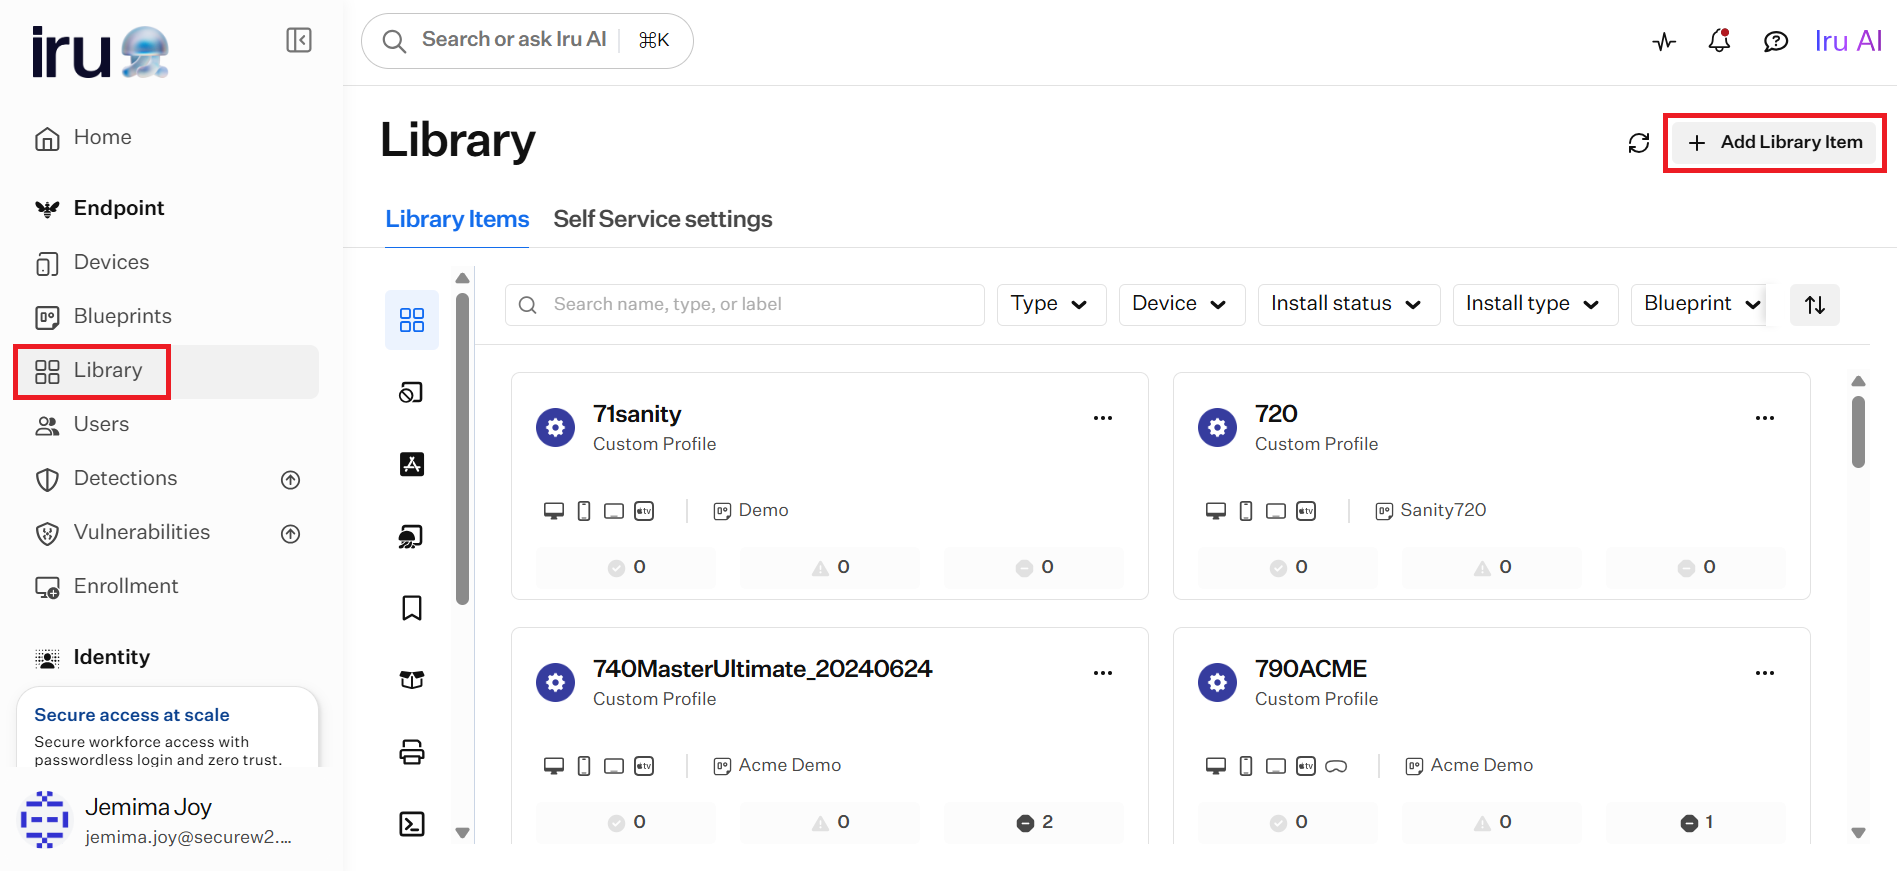The width and height of the screenshot is (1897, 871).
Task: Expand the Type filter dropdown
Action: (x=1051, y=304)
